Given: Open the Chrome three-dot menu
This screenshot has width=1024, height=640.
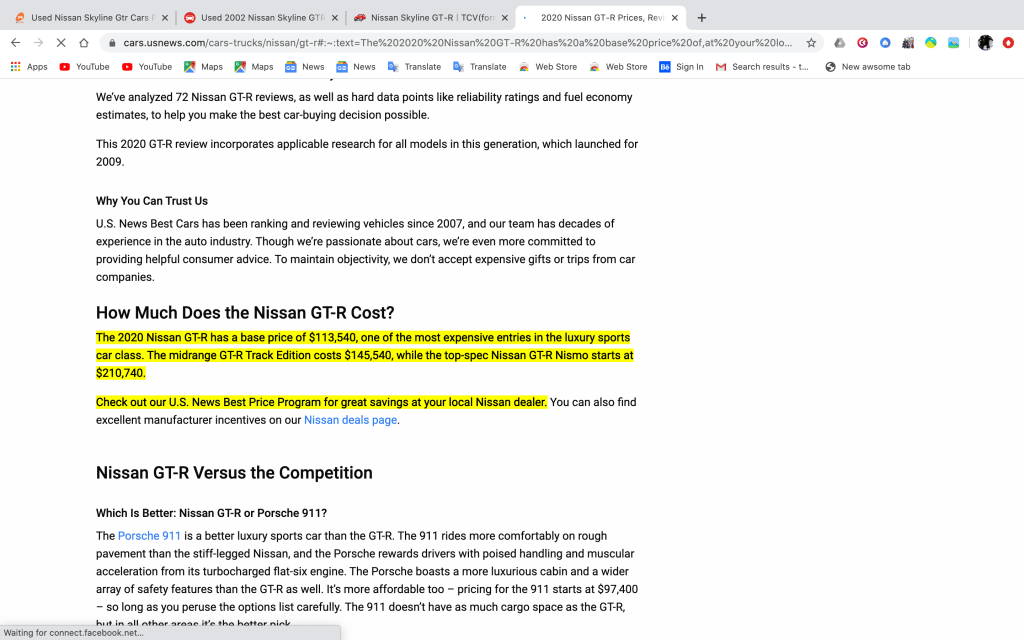Looking at the screenshot, I should [1009, 43].
